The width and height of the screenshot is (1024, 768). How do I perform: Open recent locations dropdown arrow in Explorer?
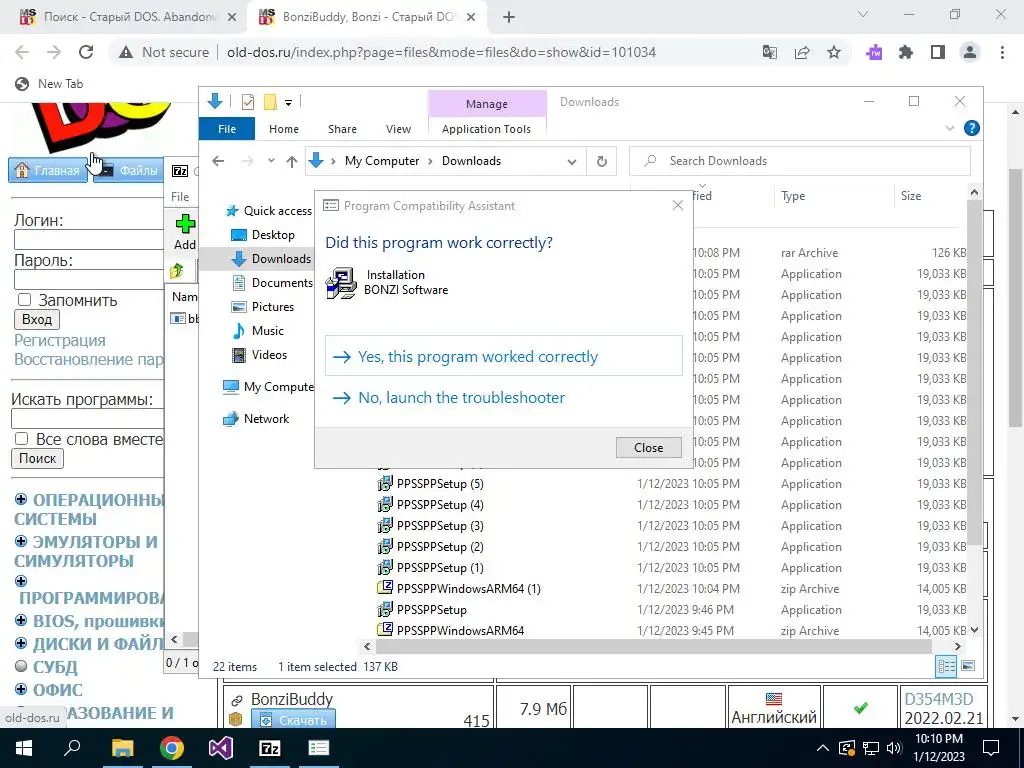(x=271, y=161)
